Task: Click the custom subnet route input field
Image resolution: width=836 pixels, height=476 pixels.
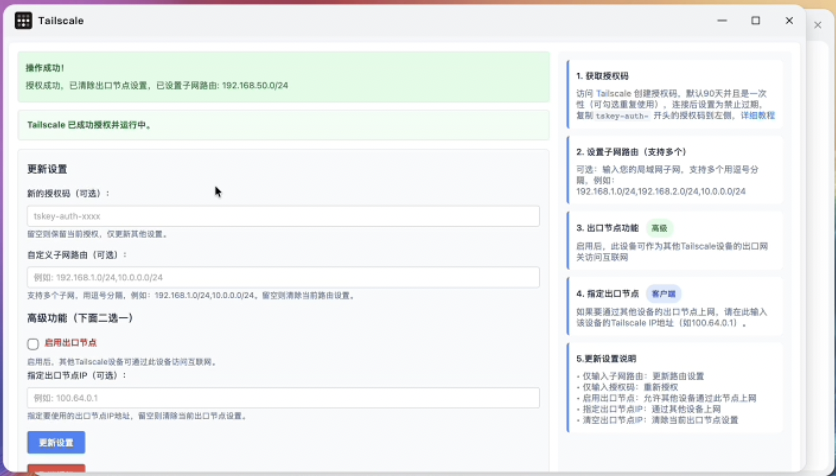Action: [x=283, y=277]
